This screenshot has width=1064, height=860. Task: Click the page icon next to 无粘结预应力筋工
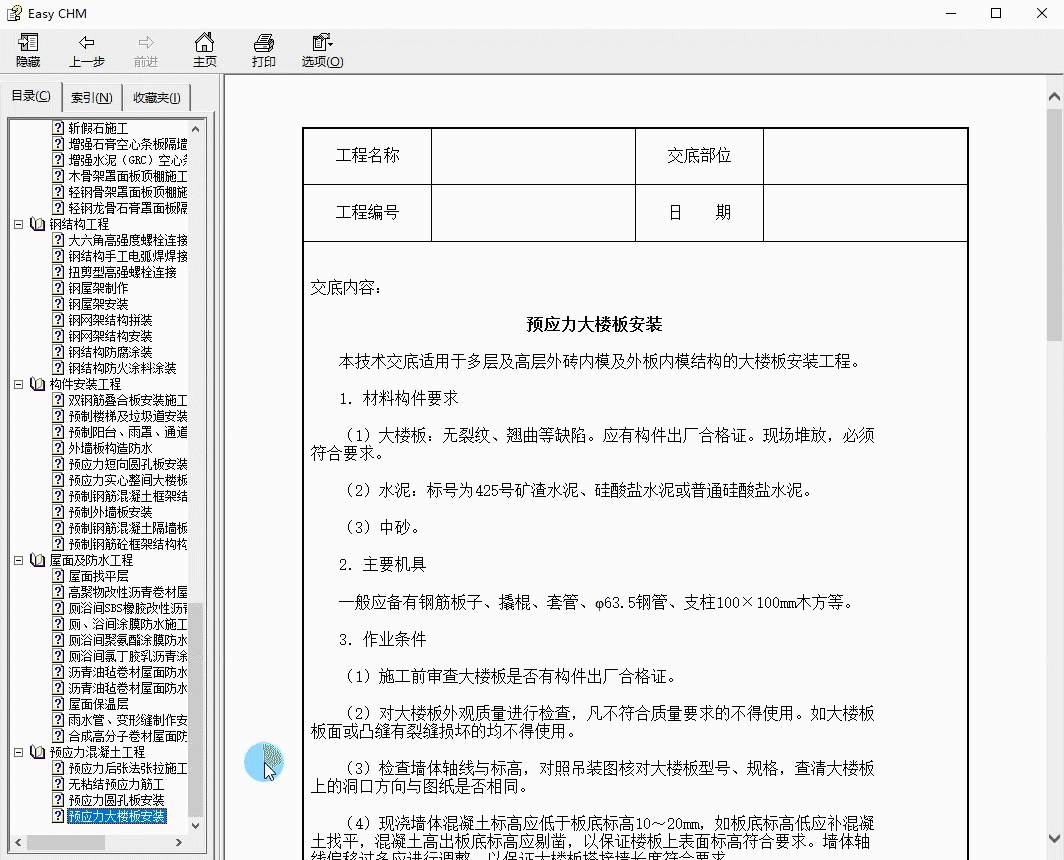pos(58,784)
